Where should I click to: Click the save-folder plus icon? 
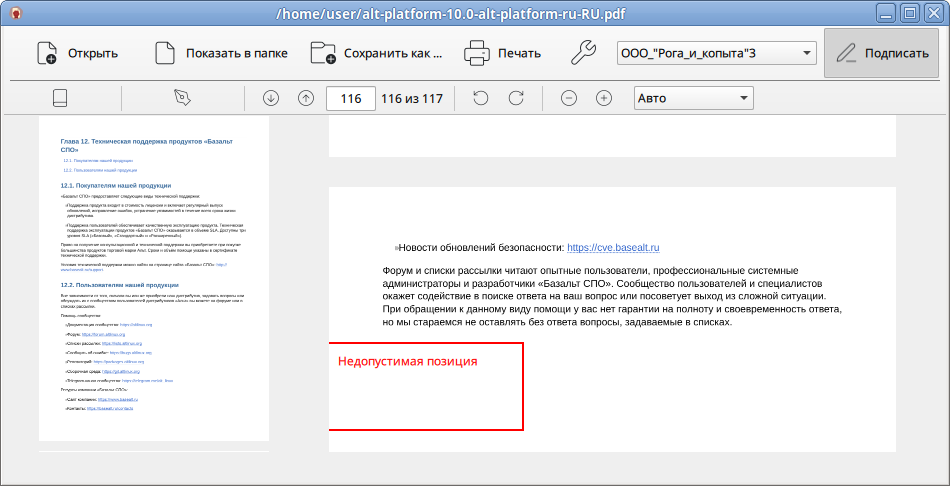coord(323,53)
